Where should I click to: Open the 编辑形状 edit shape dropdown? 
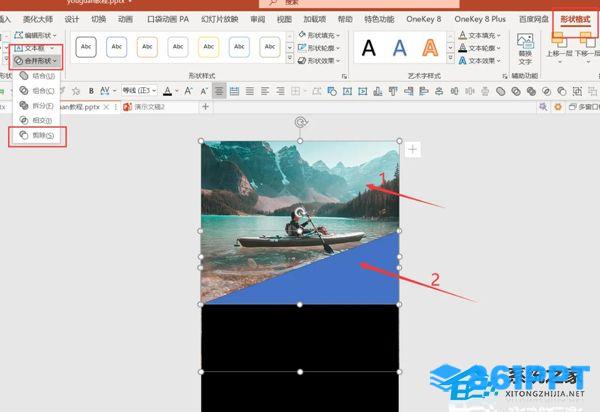(35, 35)
